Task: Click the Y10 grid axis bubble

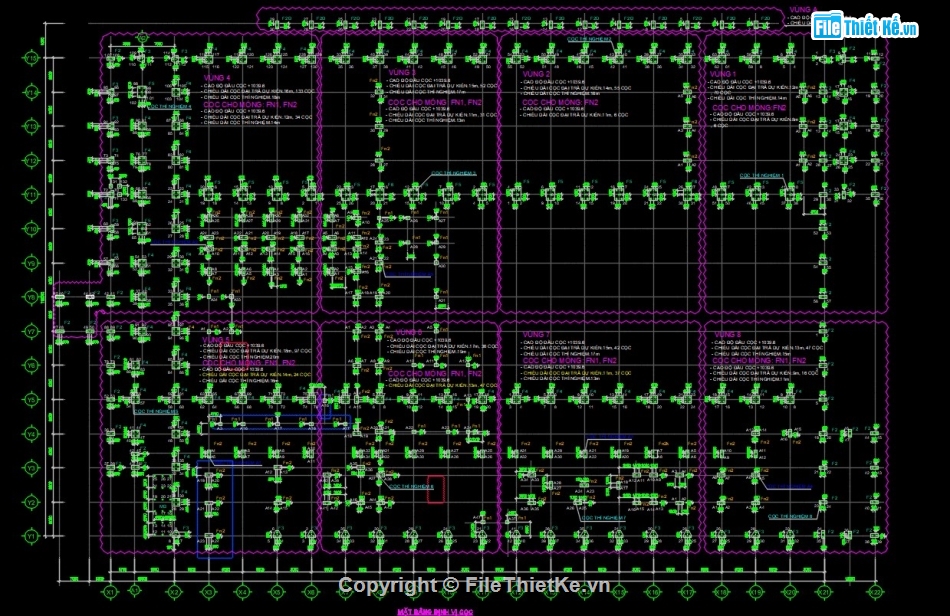Action: 32,229
